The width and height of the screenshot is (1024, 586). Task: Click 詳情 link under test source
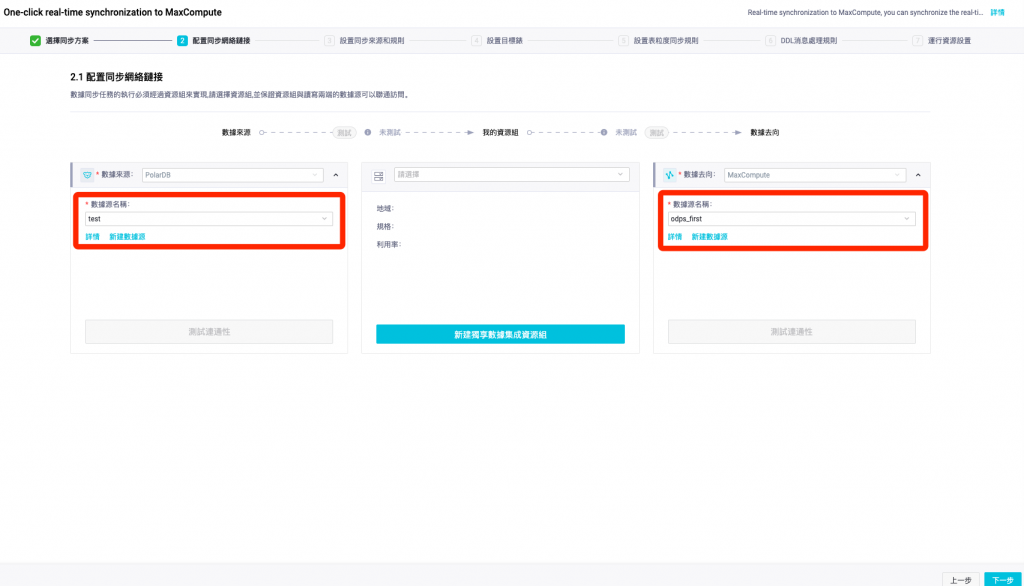pyautogui.click(x=92, y=237)
